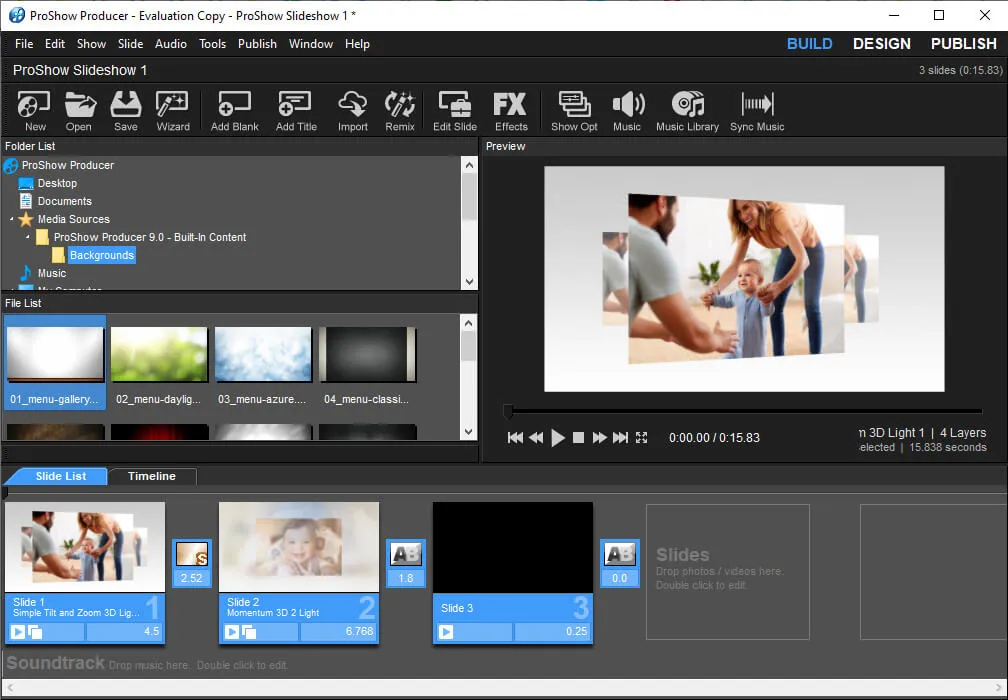Save the show with Save icon
Screen dimensions: 1008x700
click(125, 111)
